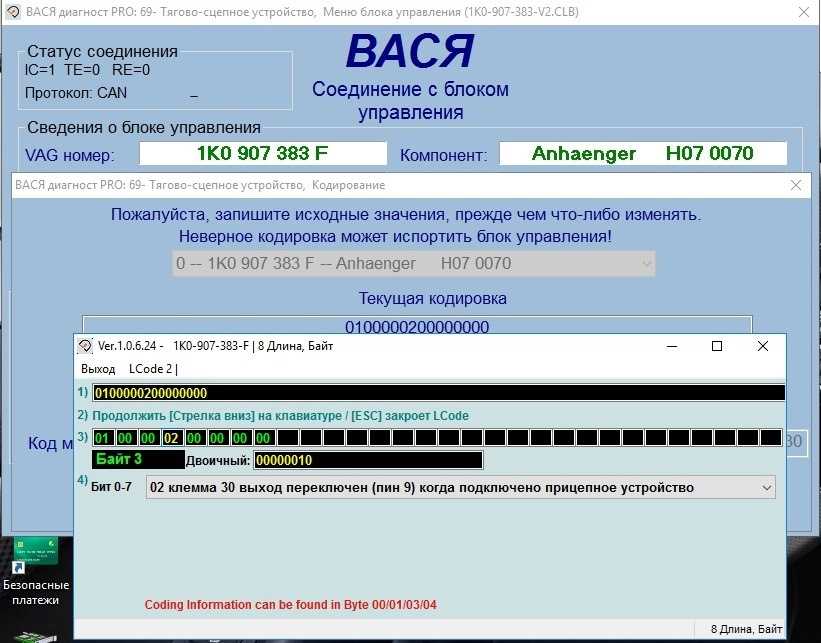Open the Бит 0-7 options dropdown
821x643 pixels.
pyautogui.click(x=460, y=487)
